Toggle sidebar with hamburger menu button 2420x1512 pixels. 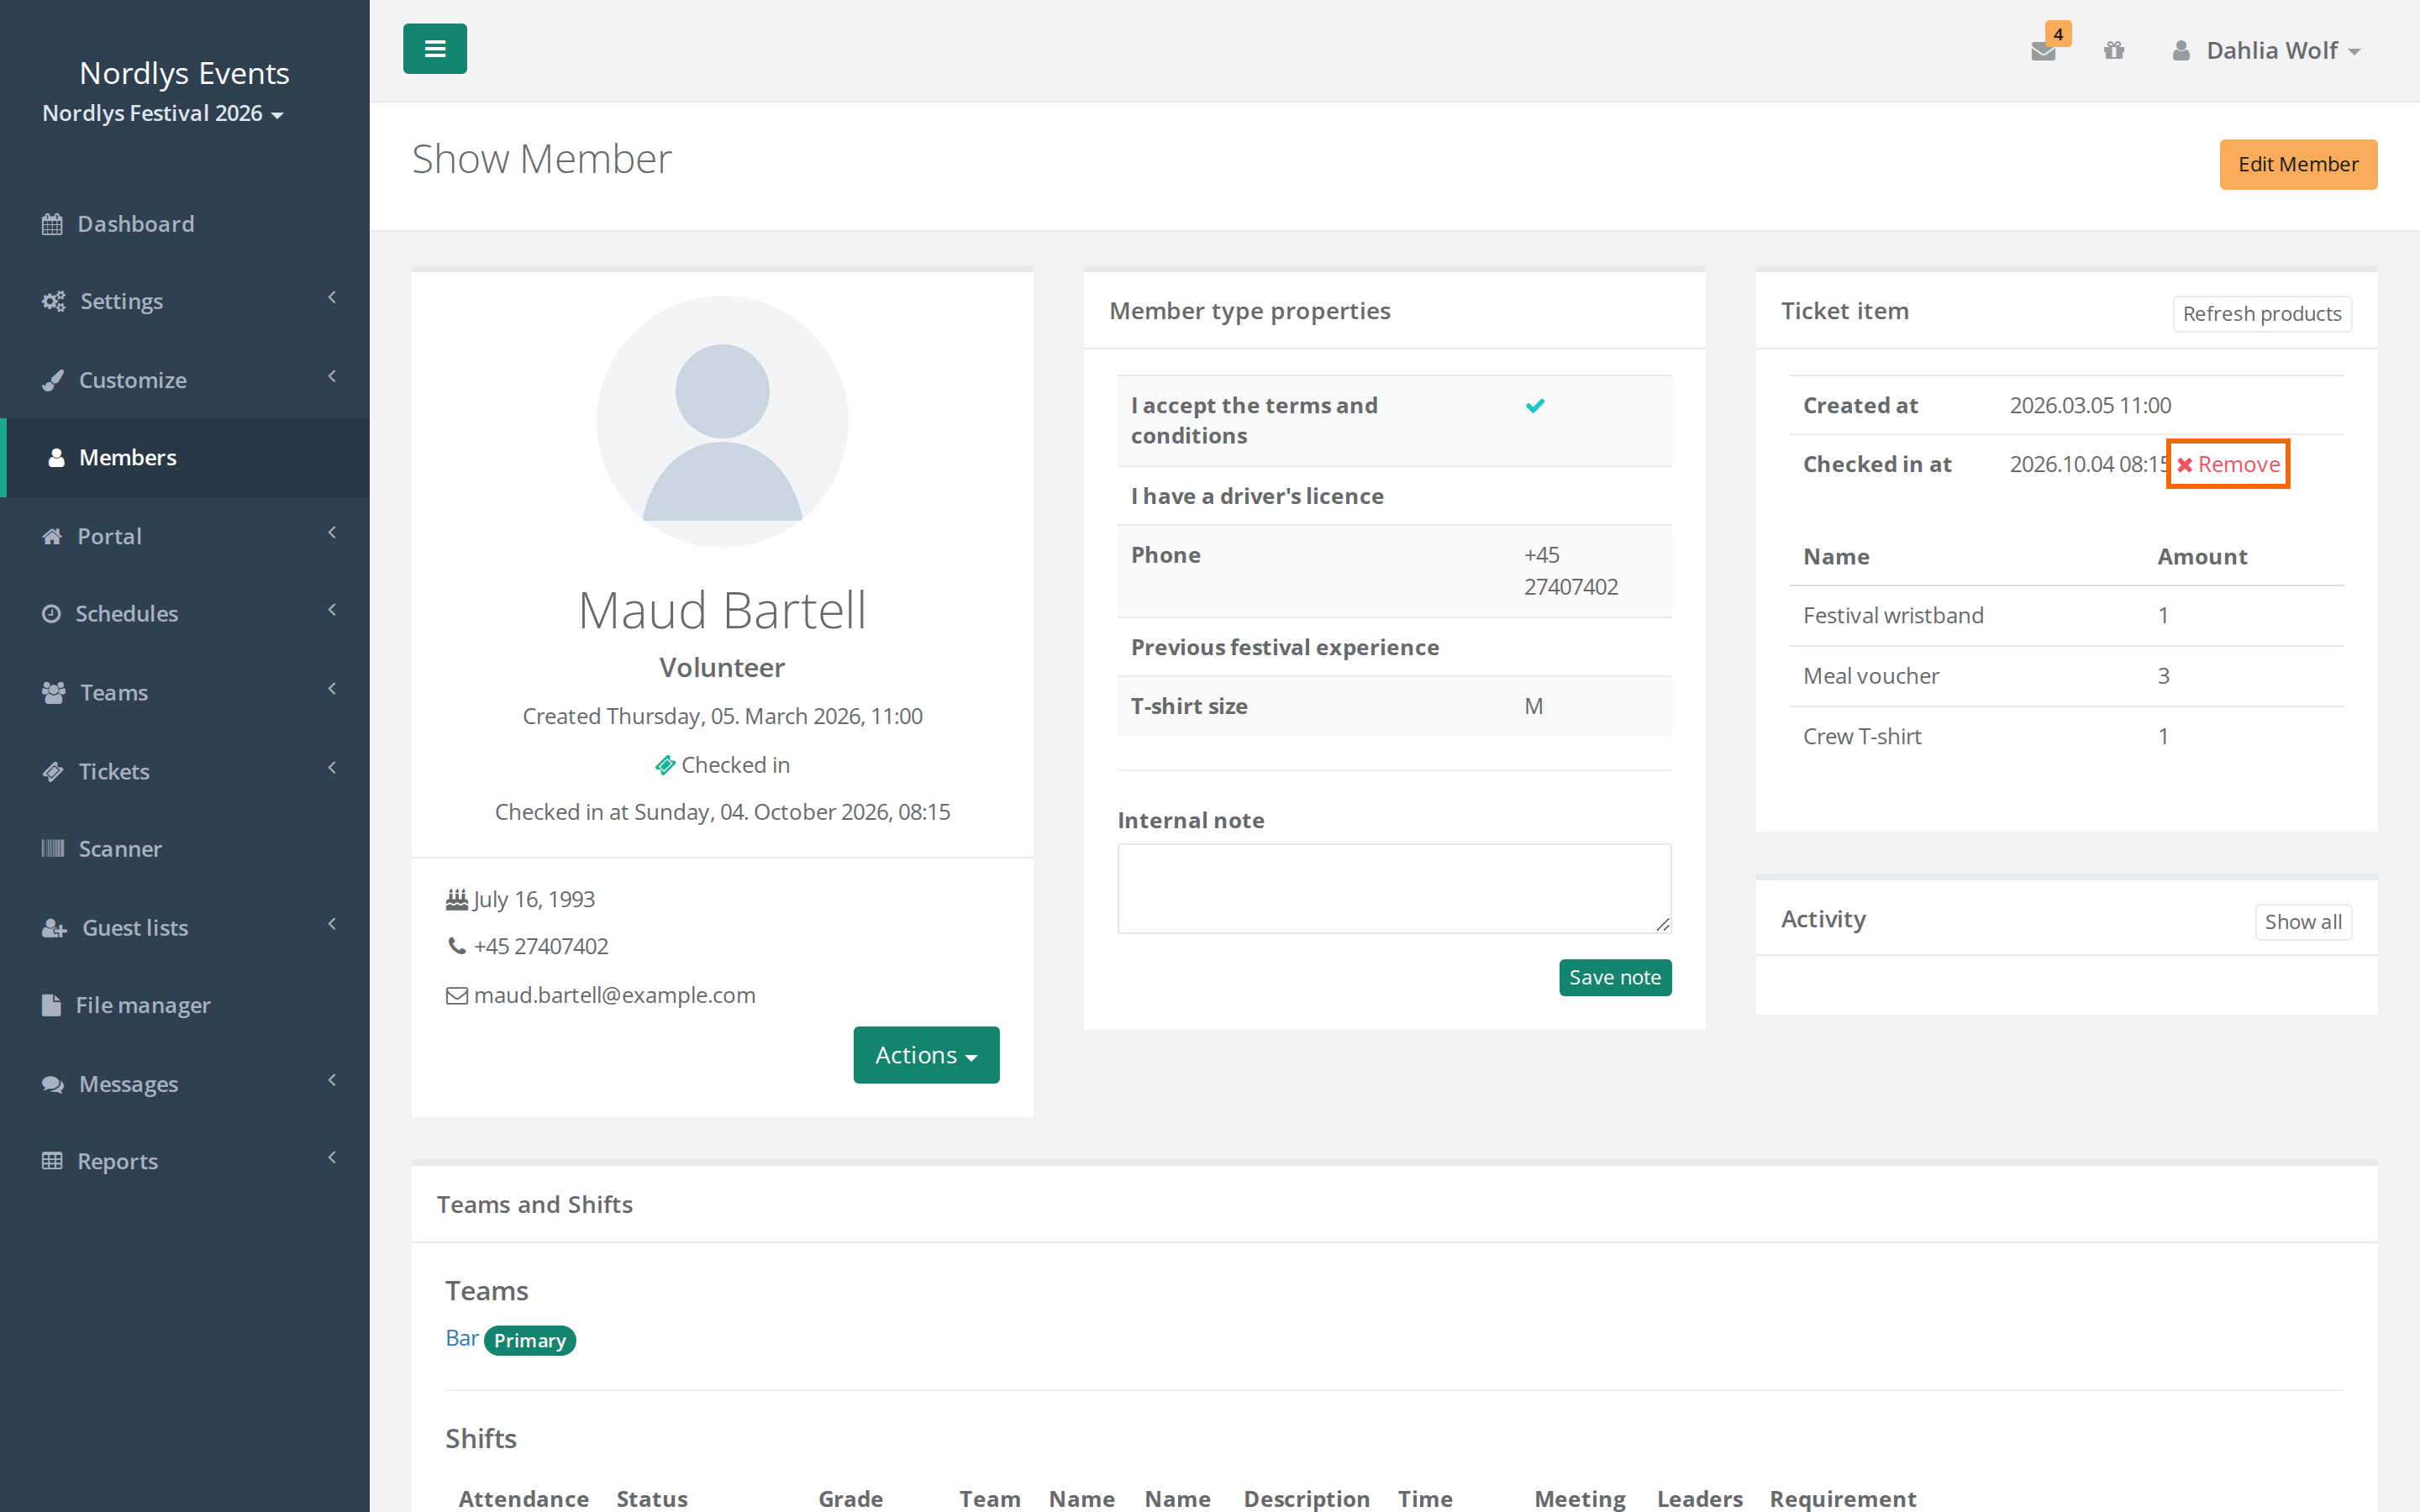(x=434, y=49)
